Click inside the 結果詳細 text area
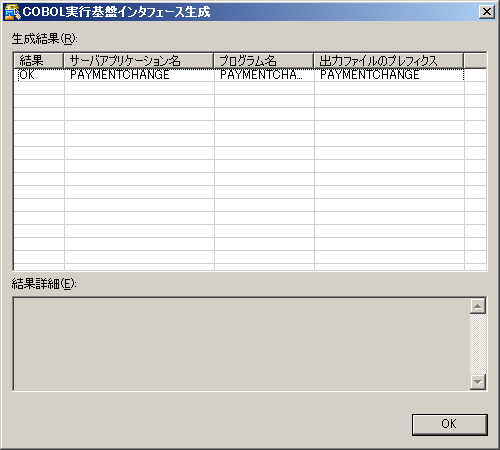The width and height of the screenshot is (500, 450). pos(241,344)
